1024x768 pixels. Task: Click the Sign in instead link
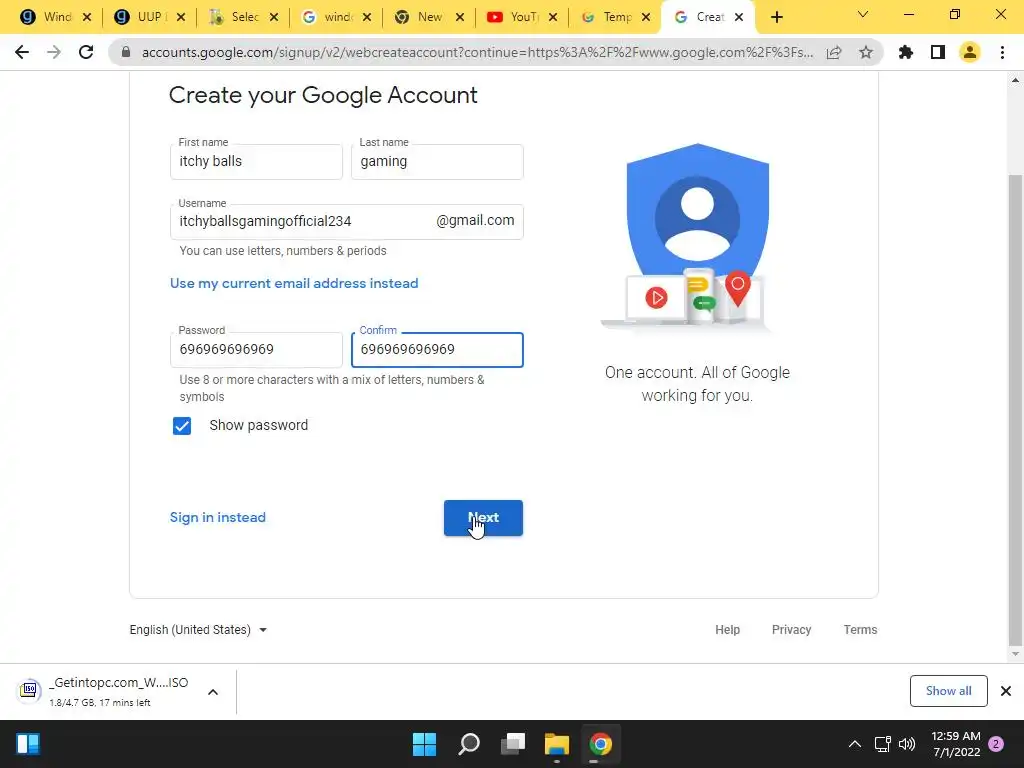[x=217, y=517]
